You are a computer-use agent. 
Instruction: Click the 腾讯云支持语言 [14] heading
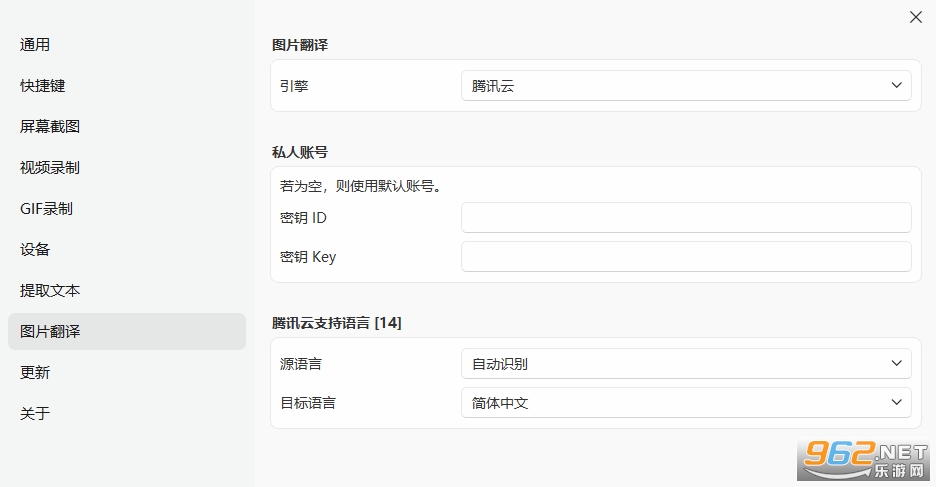(x=337, y=323)
